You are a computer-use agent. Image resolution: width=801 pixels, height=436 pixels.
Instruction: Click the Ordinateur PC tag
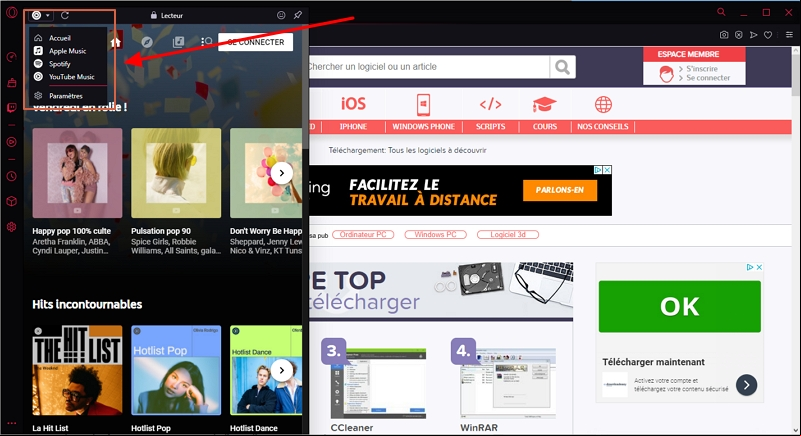coord(363,235)
